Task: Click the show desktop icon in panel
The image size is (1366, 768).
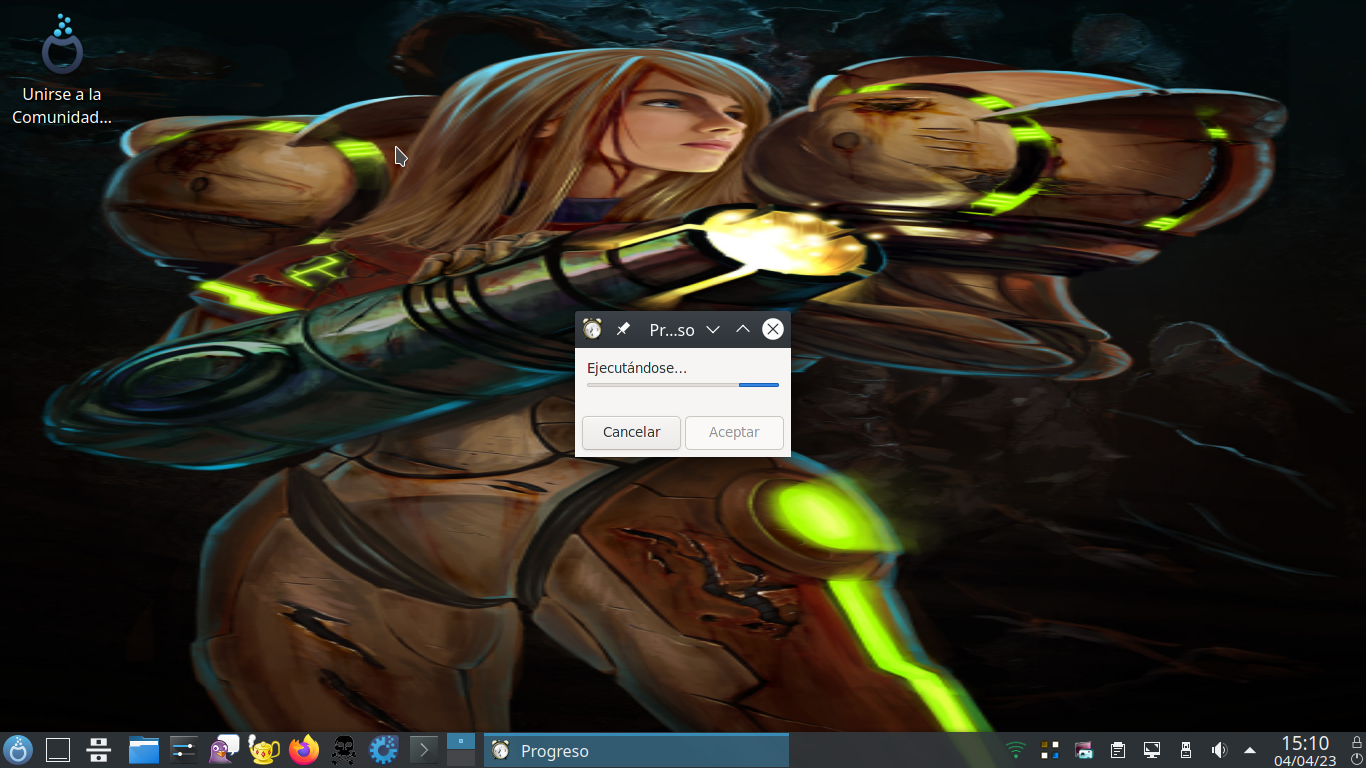Action: click(58, 750)
